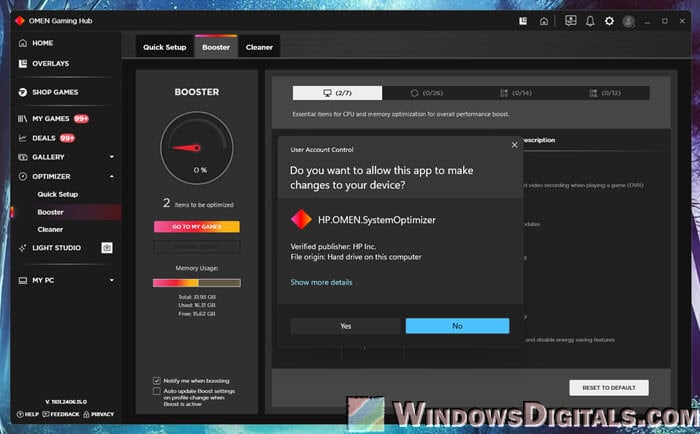
Task: Click the SHOP GAMES icon
Action: click(23, 92)
